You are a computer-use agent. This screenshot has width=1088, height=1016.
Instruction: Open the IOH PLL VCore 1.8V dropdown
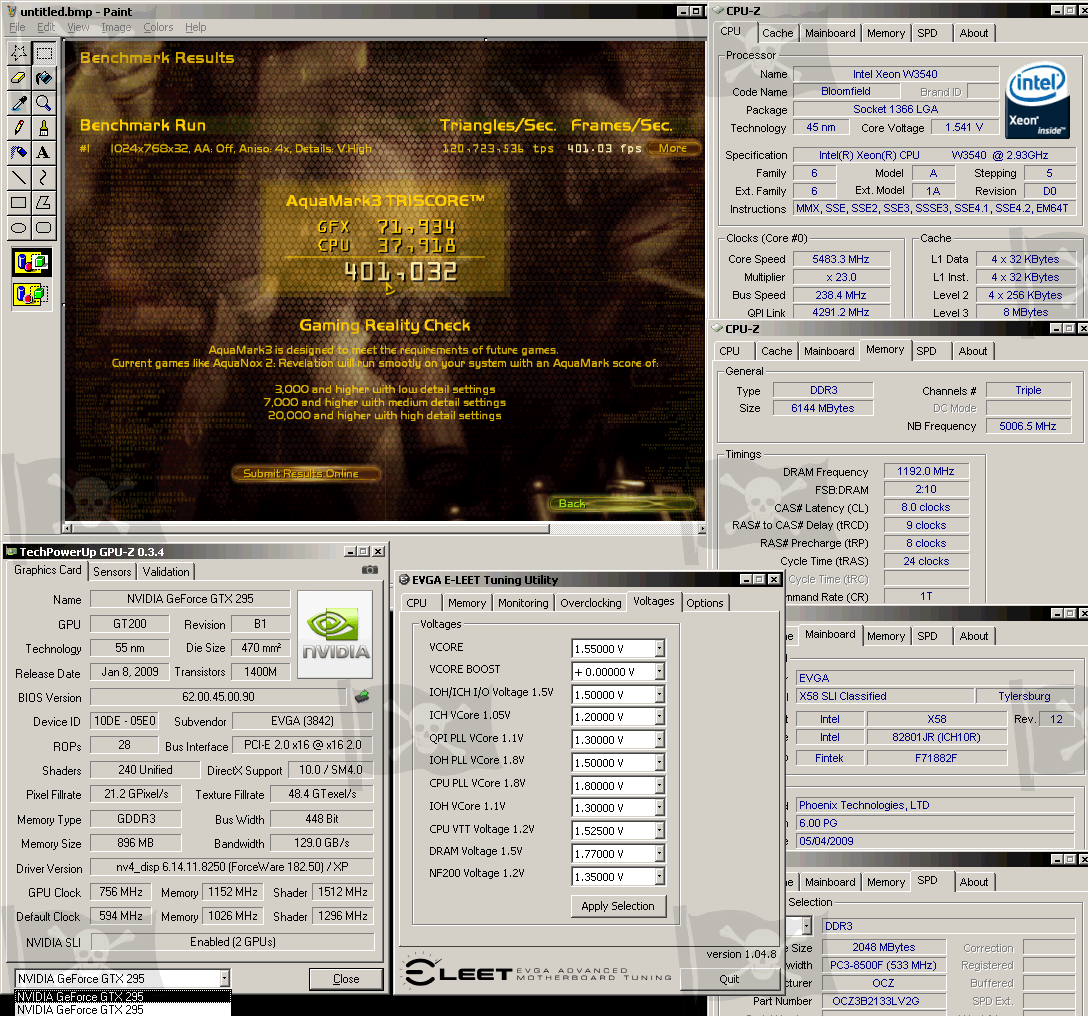tap(659, 763)
